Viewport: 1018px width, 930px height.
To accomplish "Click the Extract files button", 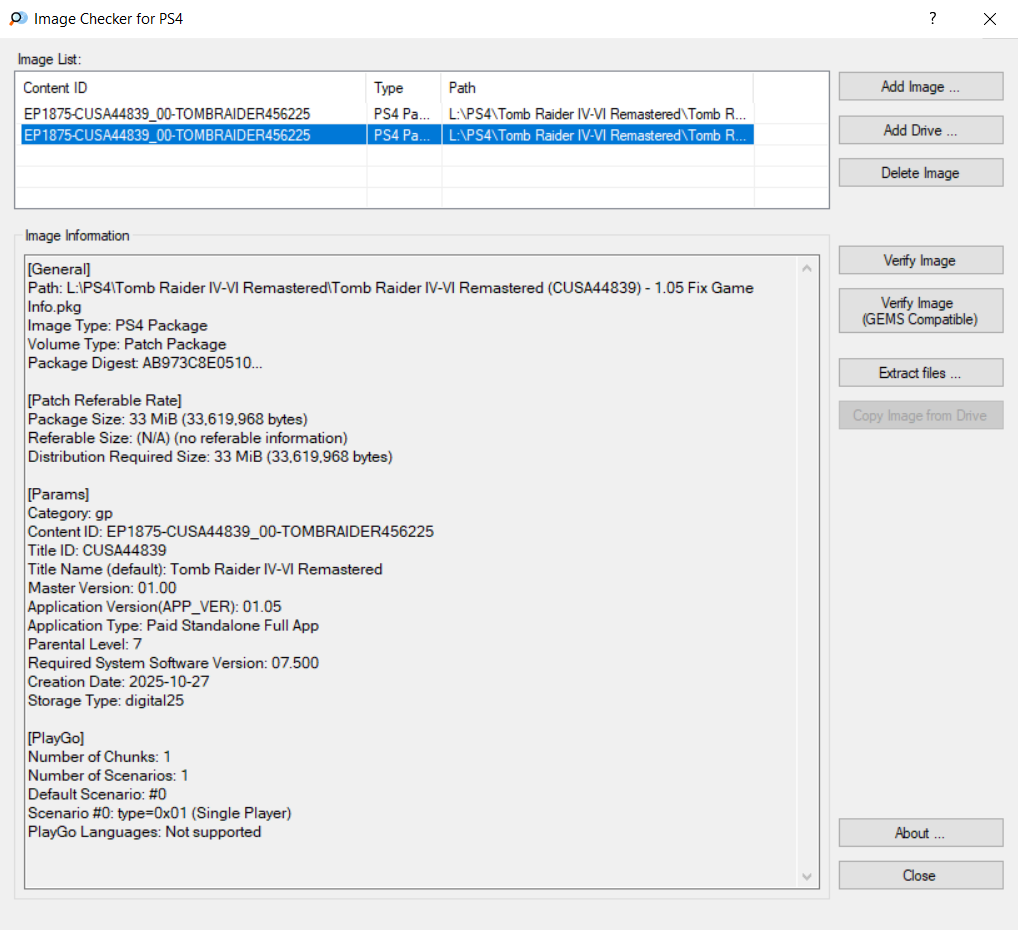I will tap(920, 373).
